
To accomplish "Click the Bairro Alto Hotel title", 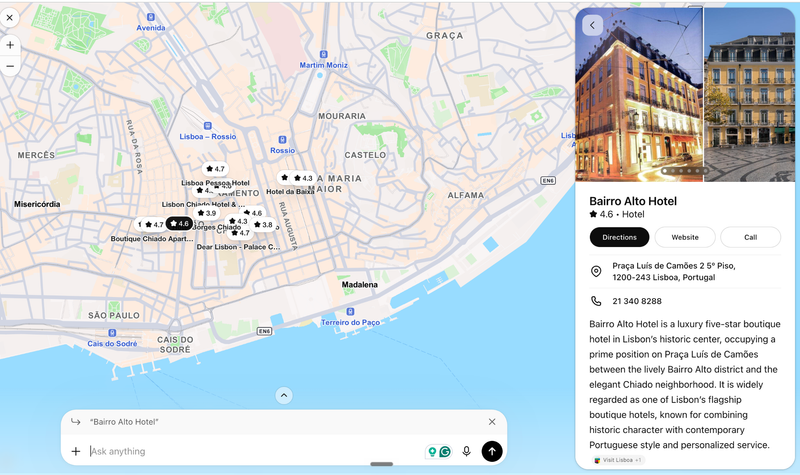I will (x=633, y=201).
